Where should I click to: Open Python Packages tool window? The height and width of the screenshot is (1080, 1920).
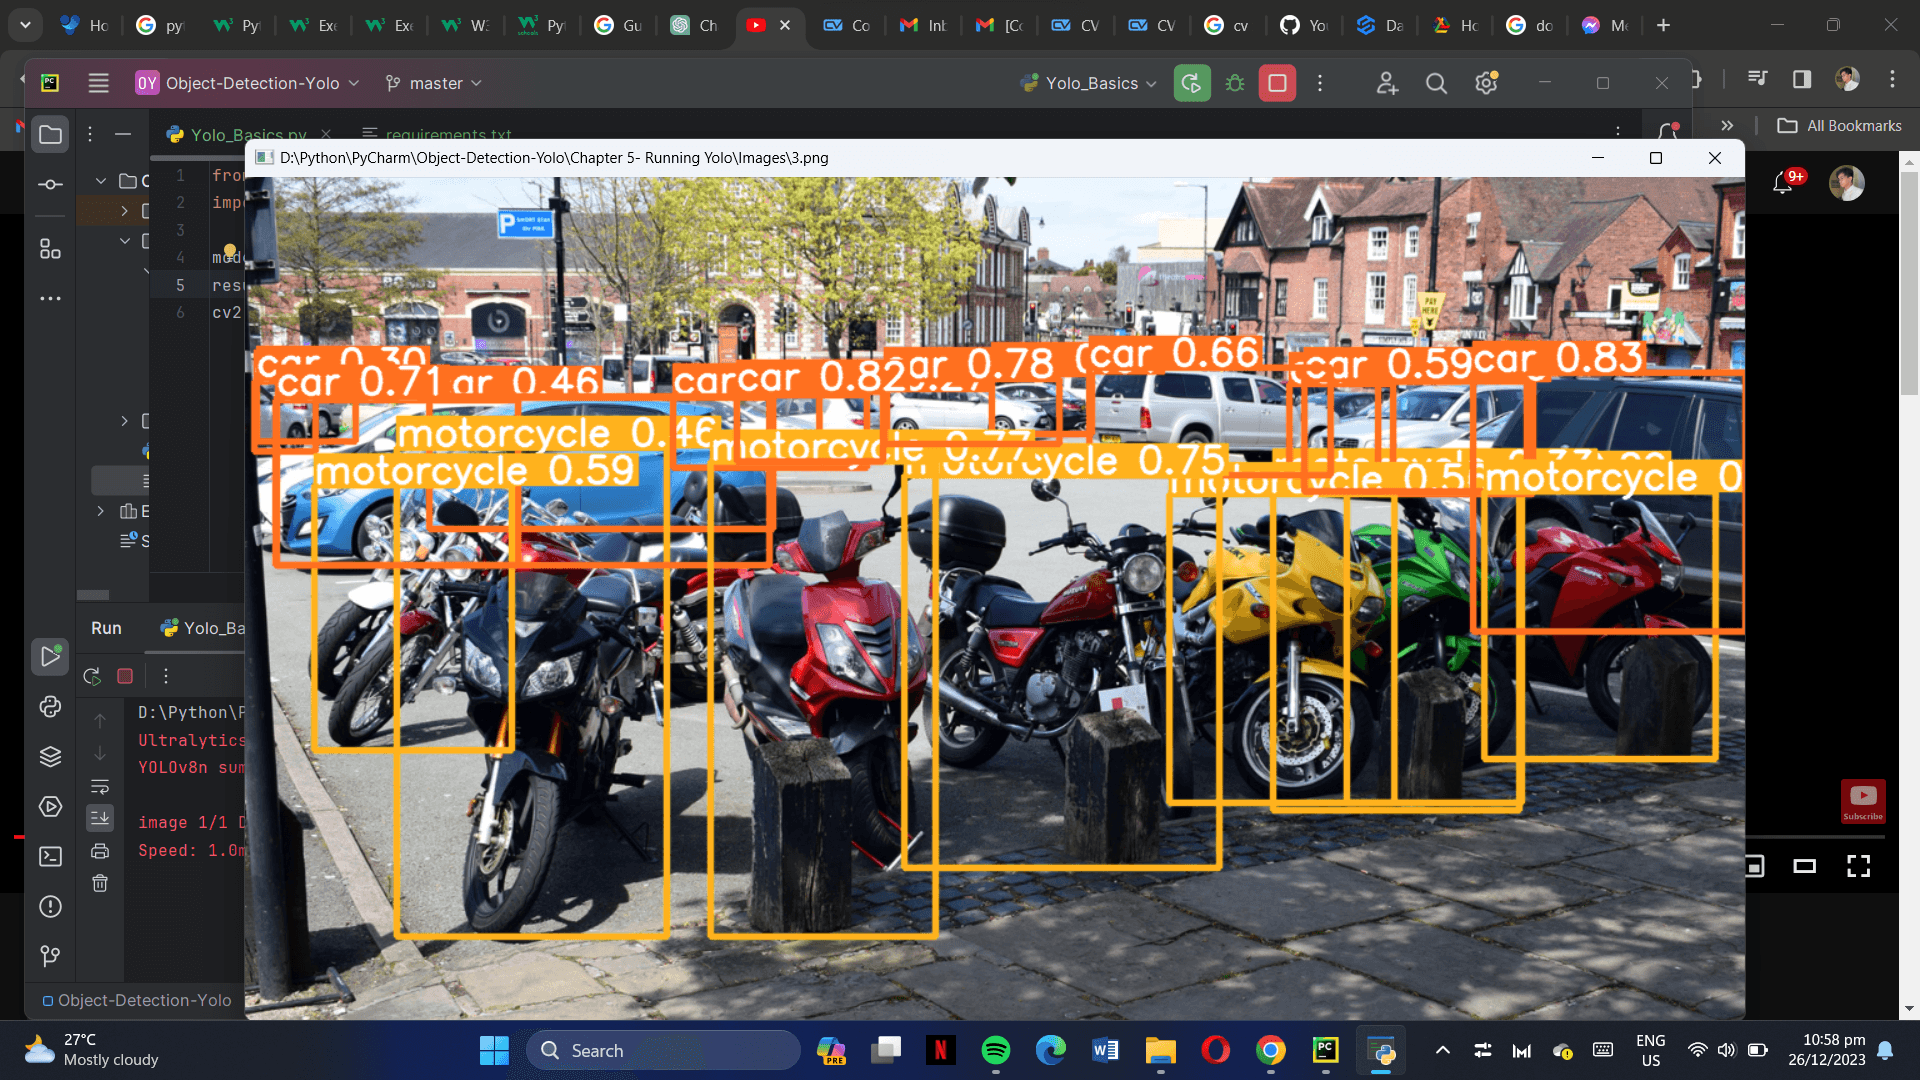click(50, 707)
